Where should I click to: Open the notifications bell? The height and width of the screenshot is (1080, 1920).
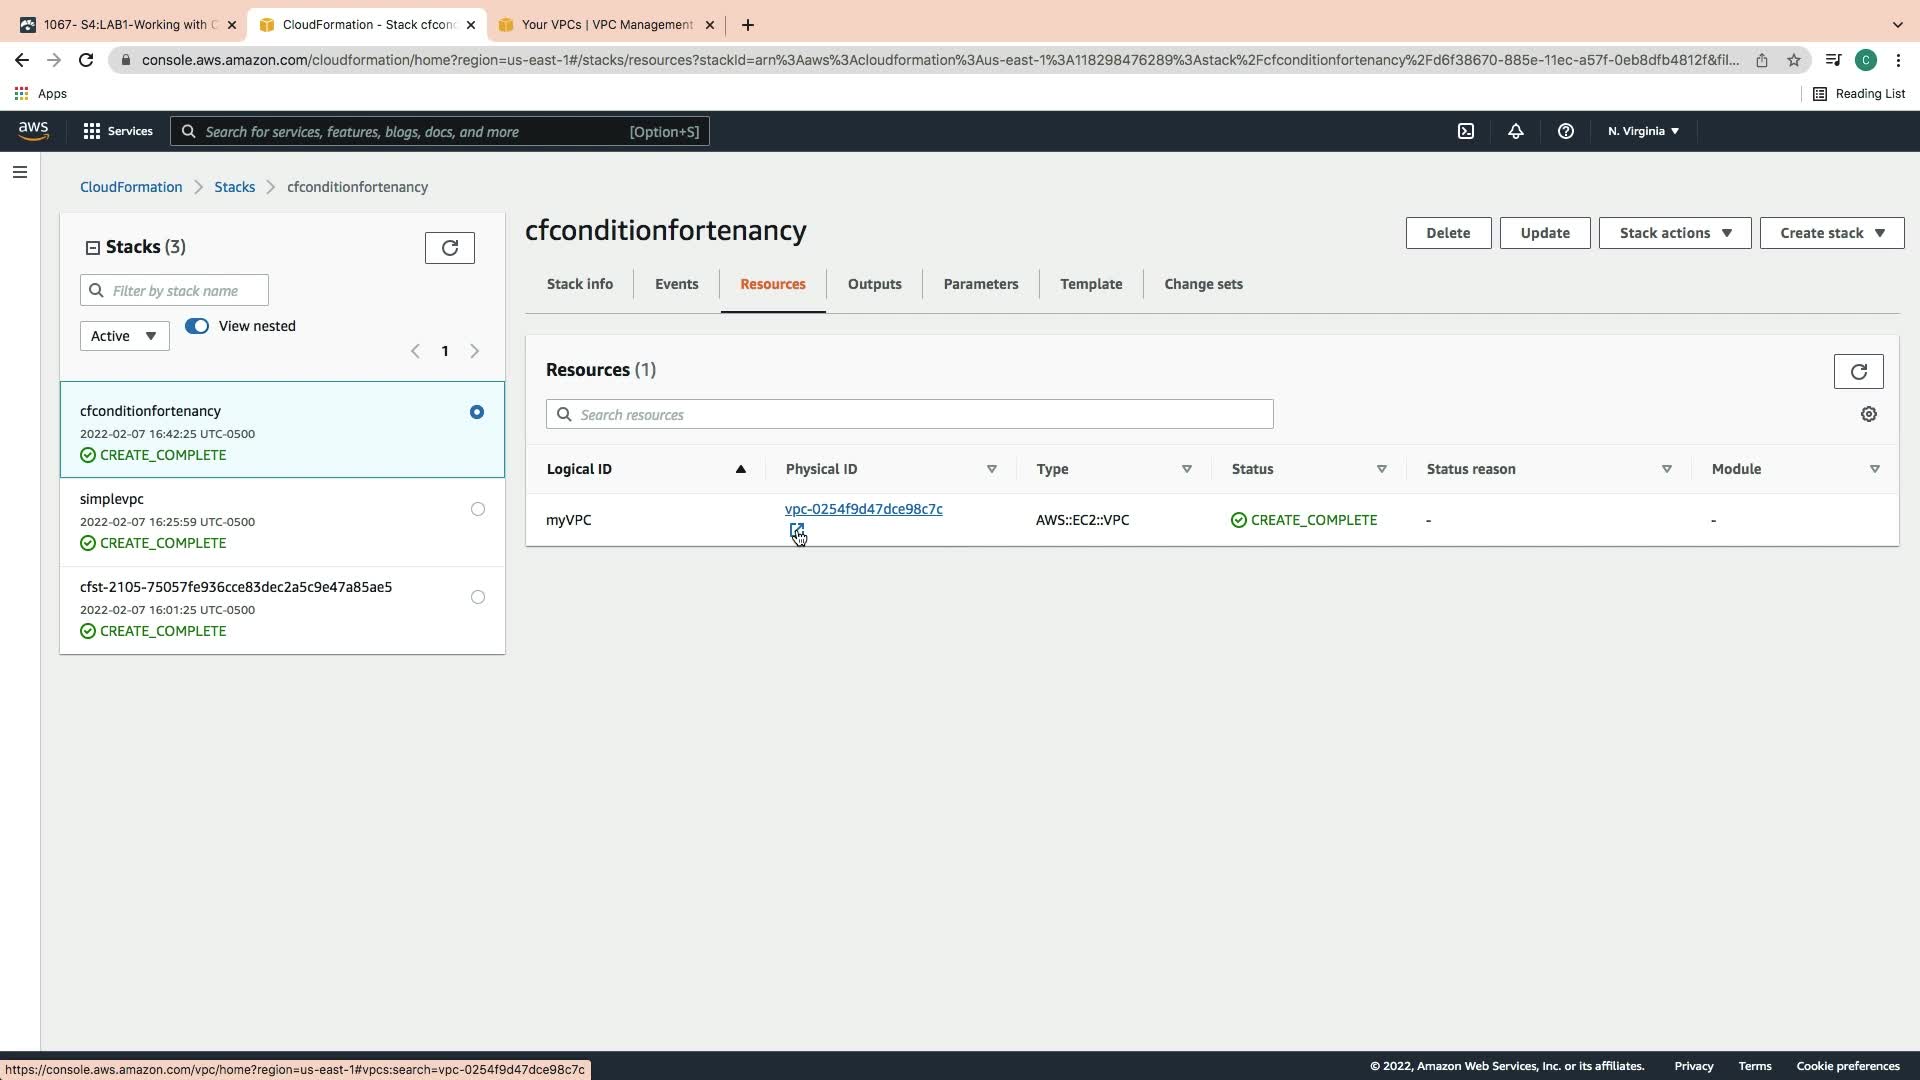[x=1516, y=131]
